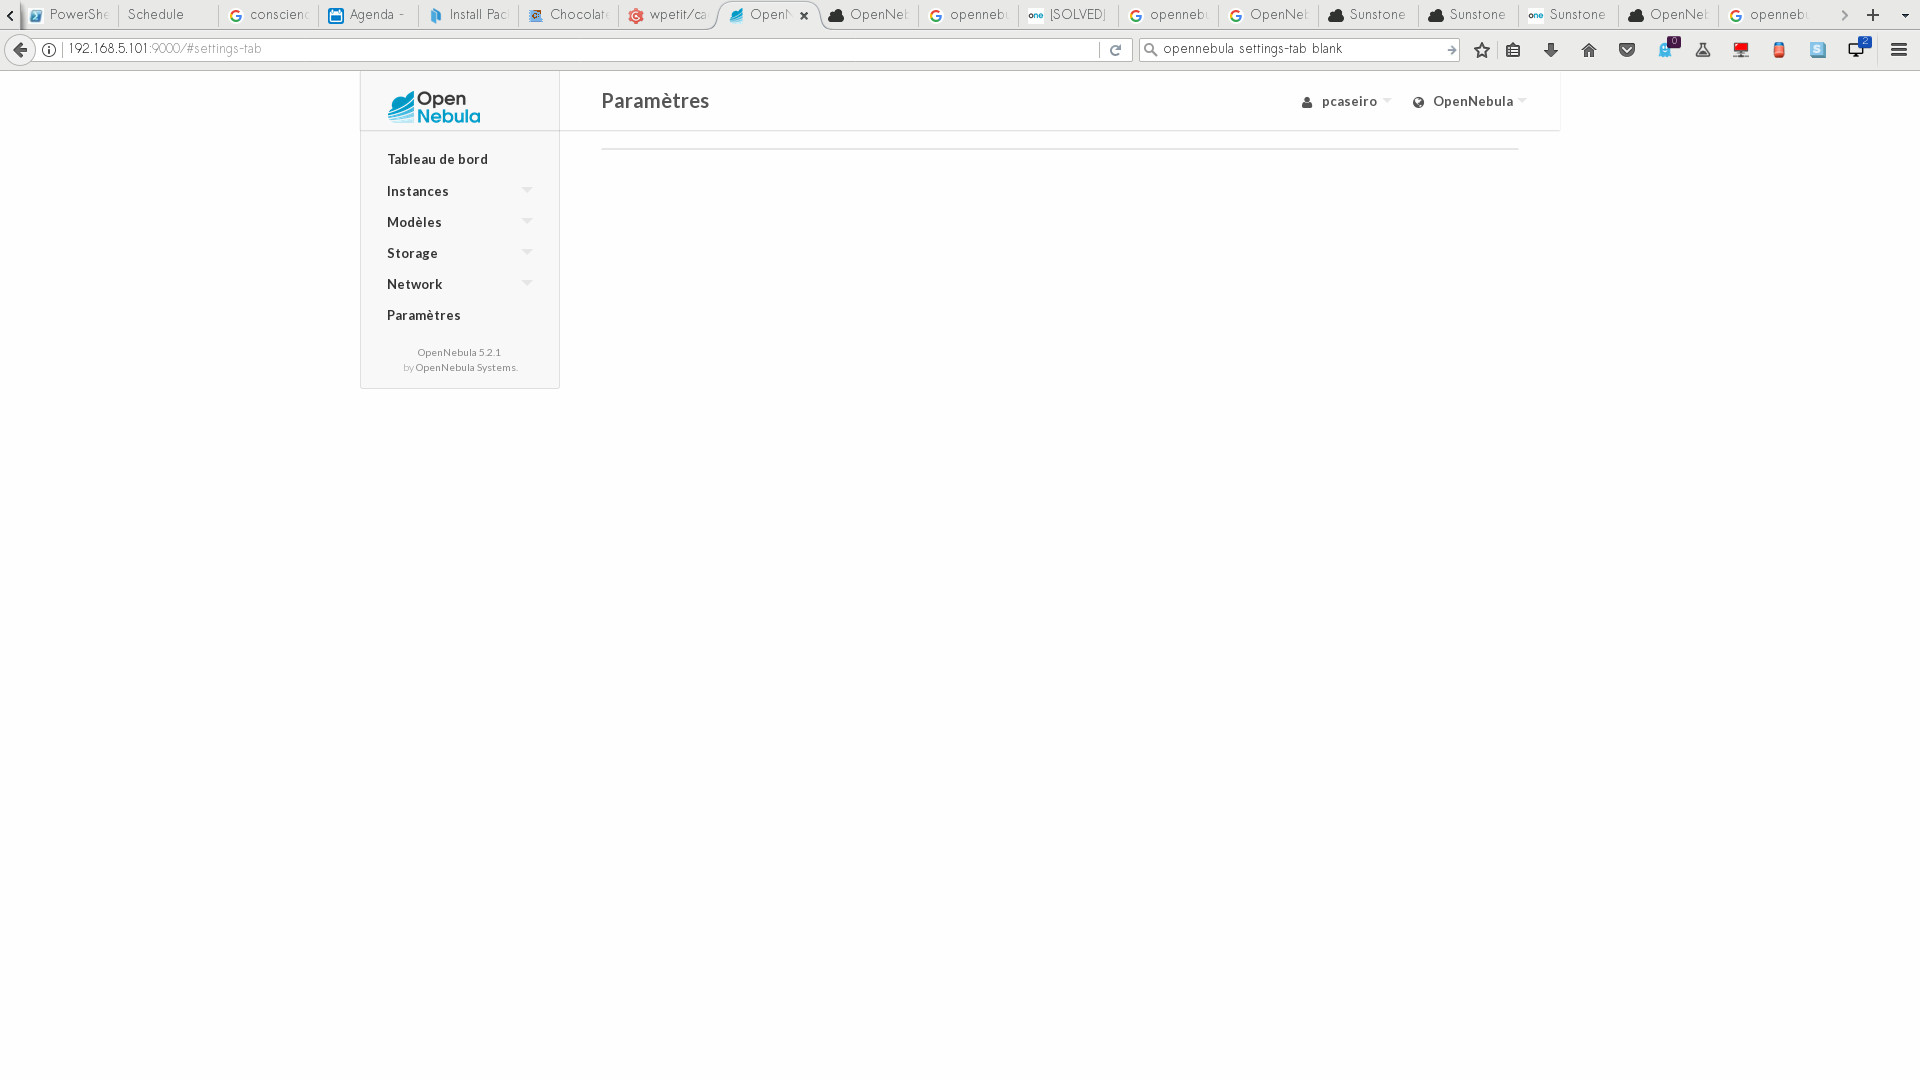Switch to the wpetit/ca tab

(668, 15)
